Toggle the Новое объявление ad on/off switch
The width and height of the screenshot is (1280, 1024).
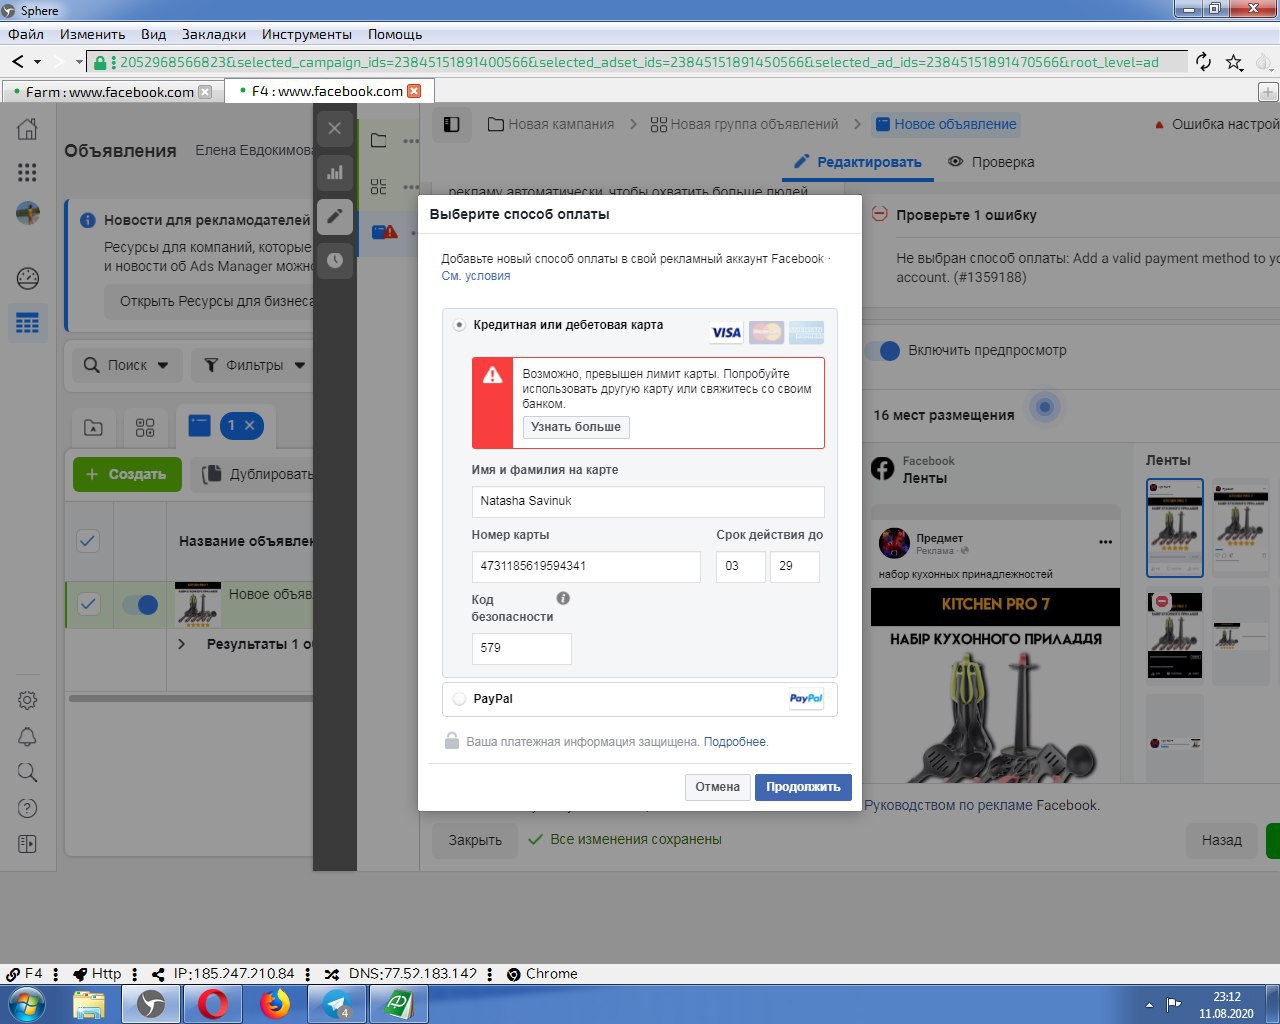tap(140, 604)
